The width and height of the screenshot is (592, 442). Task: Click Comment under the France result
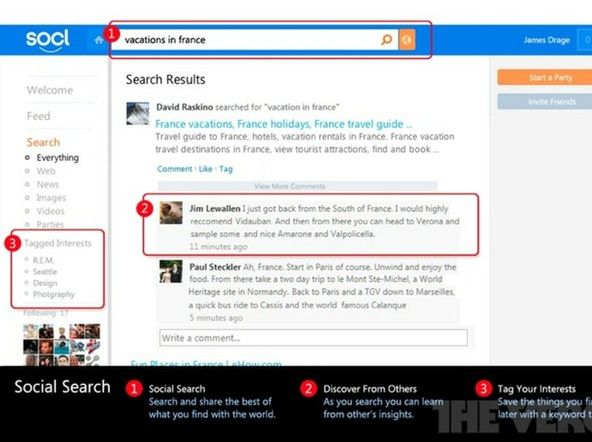click(174, 169)
